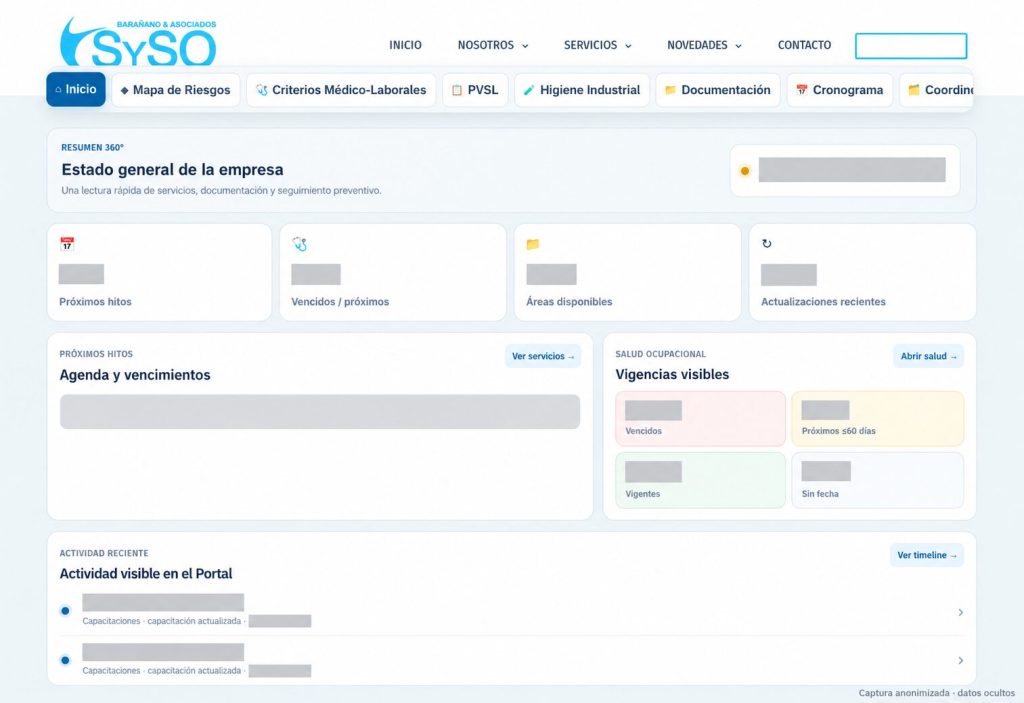Open the Criterios Médico-Laborales tab
The image size is (1024, 703).
pyautogui.click(x=341, y=90)
